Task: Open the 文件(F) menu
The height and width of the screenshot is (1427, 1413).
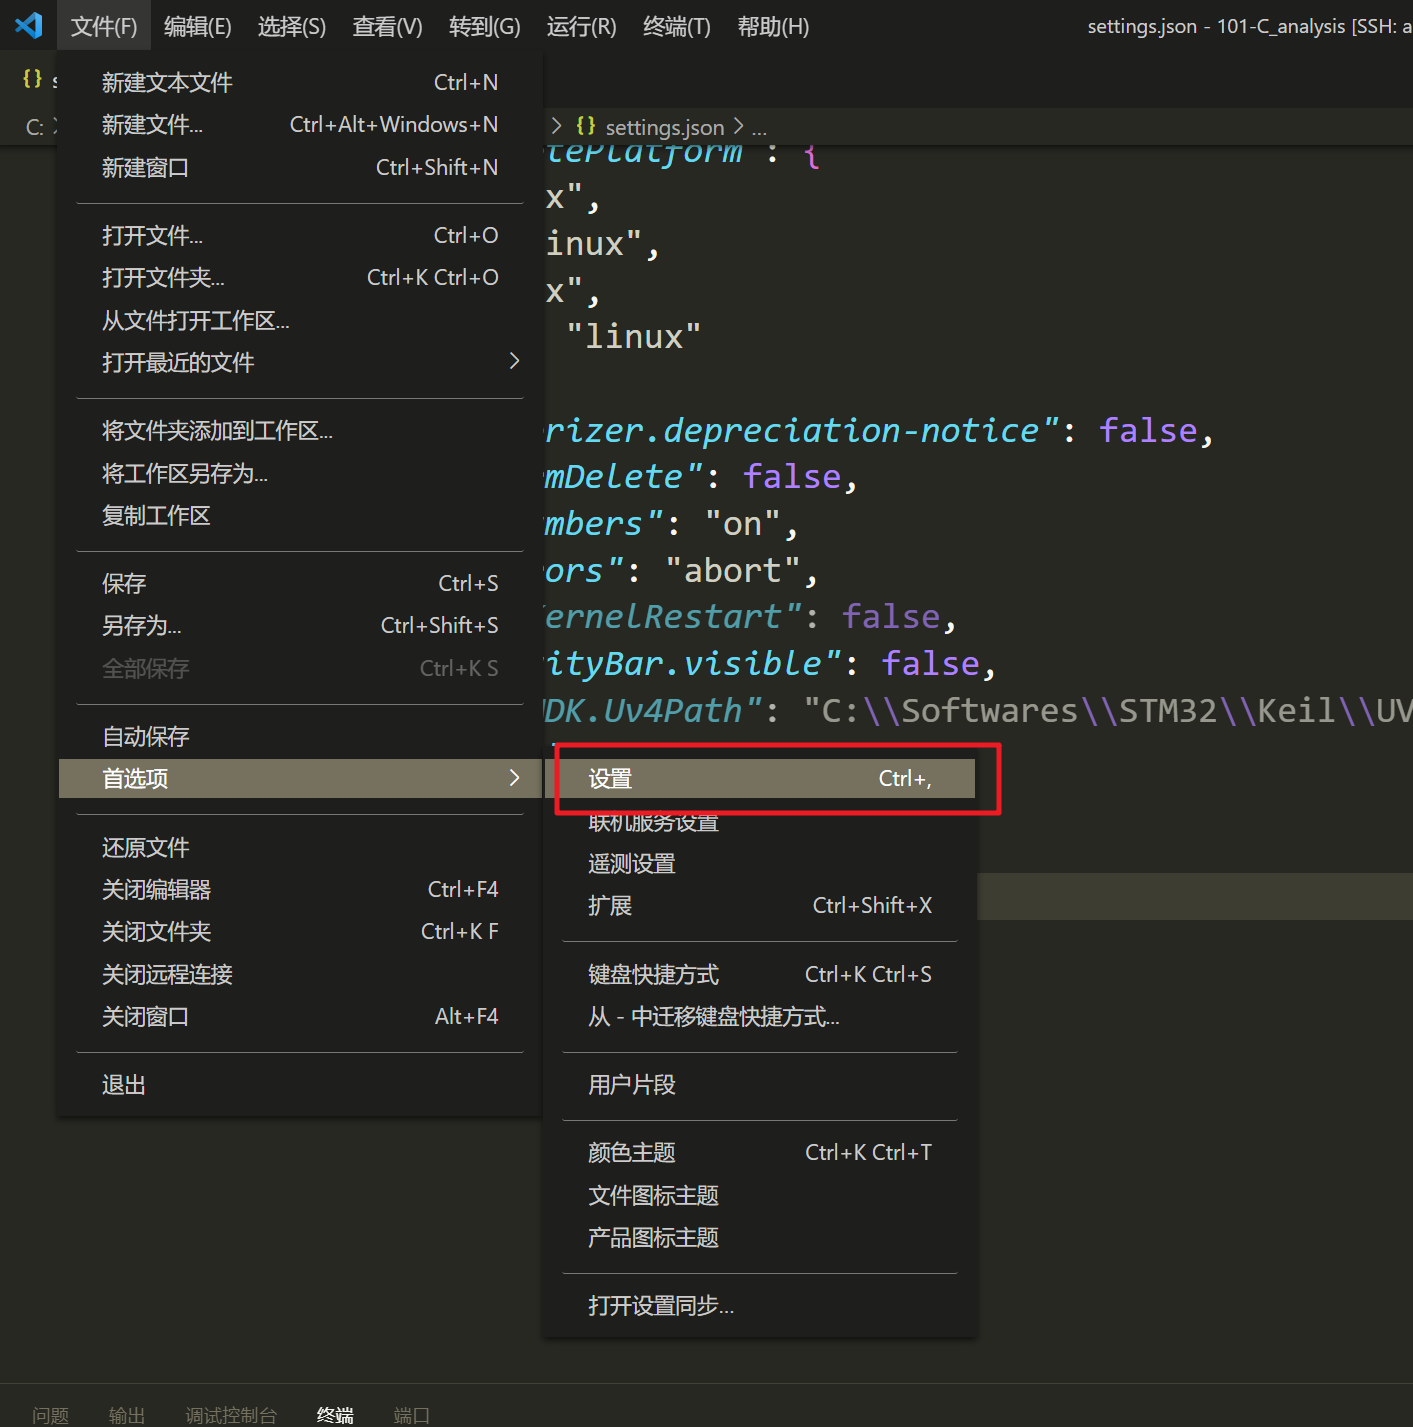Action: point(104,26)
